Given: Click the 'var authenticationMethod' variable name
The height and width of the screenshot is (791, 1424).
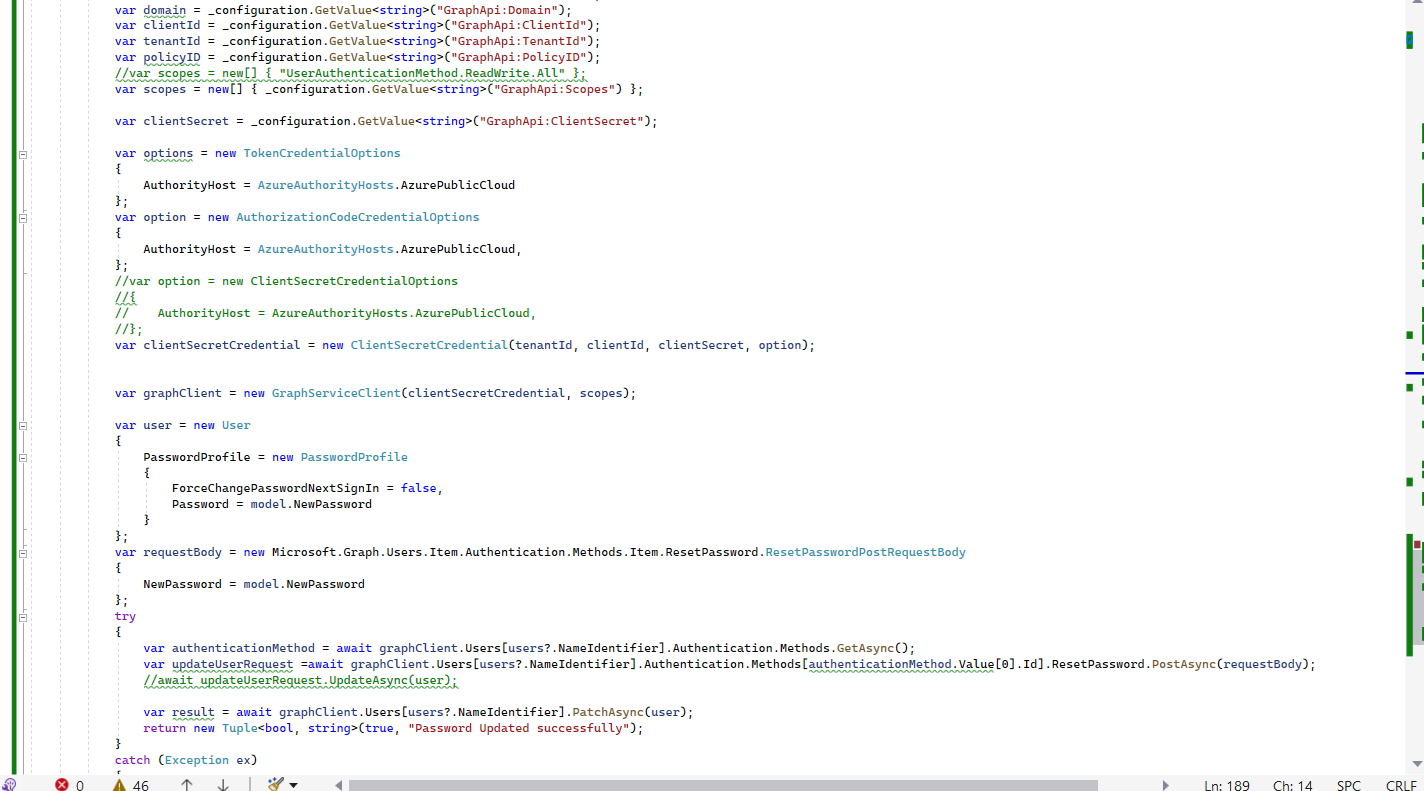Looking at the screenshot, I should tap(244, 648).
